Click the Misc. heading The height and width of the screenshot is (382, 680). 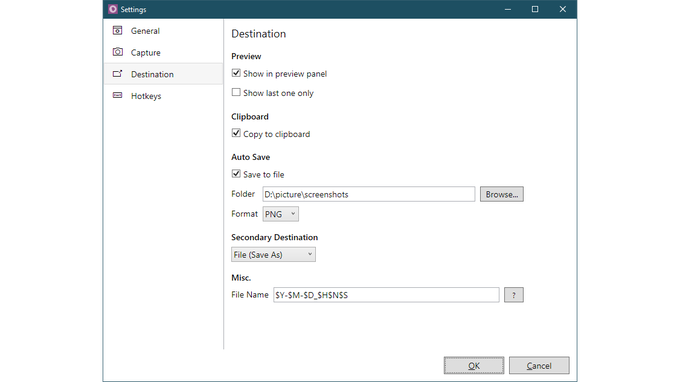[241, 278]
